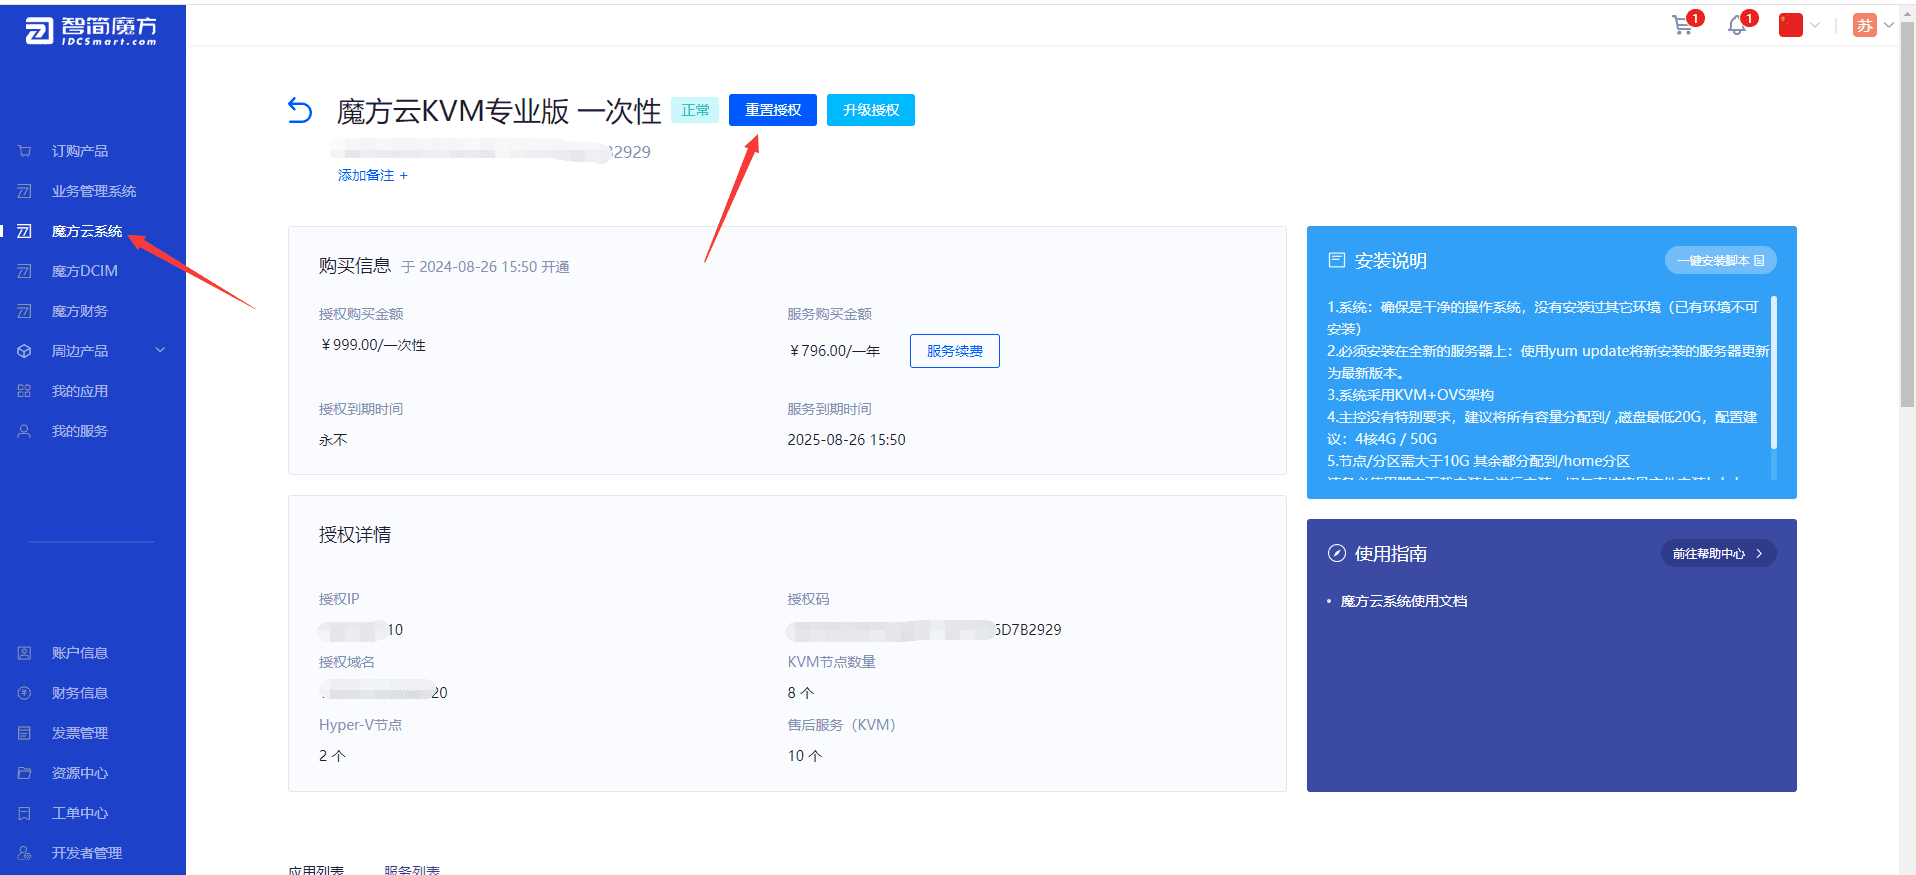Click the 授权到期时间 value 永不

(x=333, y=440)
